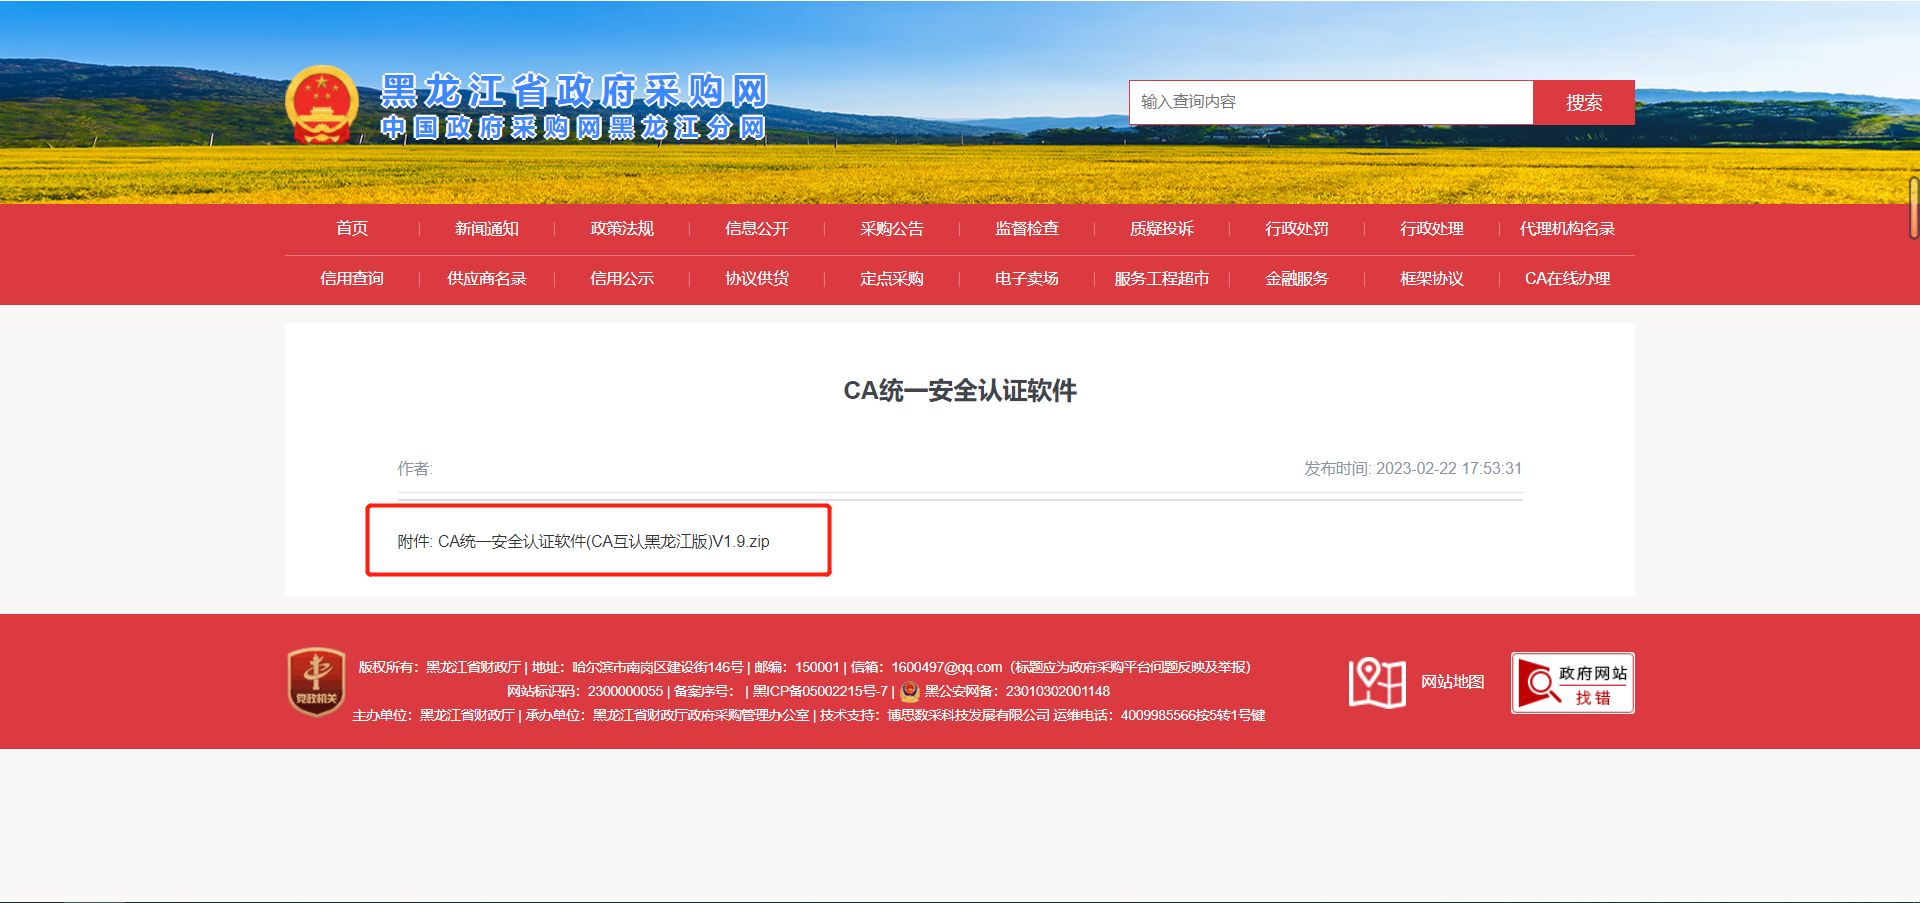This screenshot has width=1920, height=903.
Task: Go to 政策法规 section
Action: 622,229
